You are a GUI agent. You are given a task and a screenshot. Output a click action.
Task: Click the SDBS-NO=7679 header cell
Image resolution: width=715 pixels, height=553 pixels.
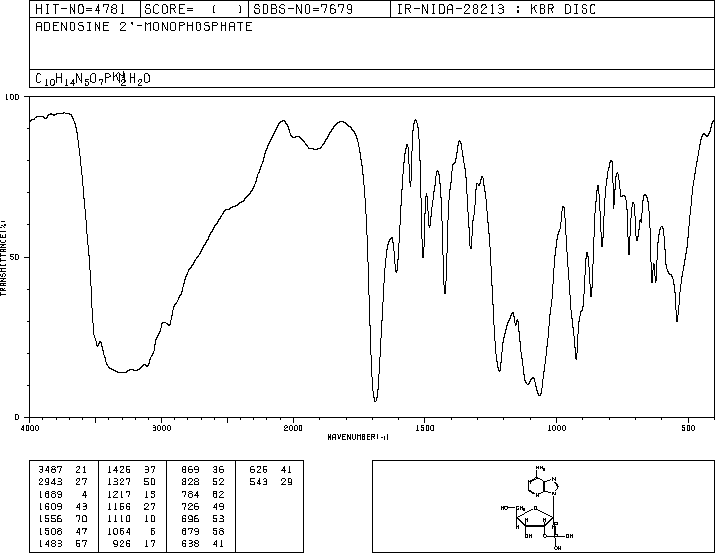[320, 9]
